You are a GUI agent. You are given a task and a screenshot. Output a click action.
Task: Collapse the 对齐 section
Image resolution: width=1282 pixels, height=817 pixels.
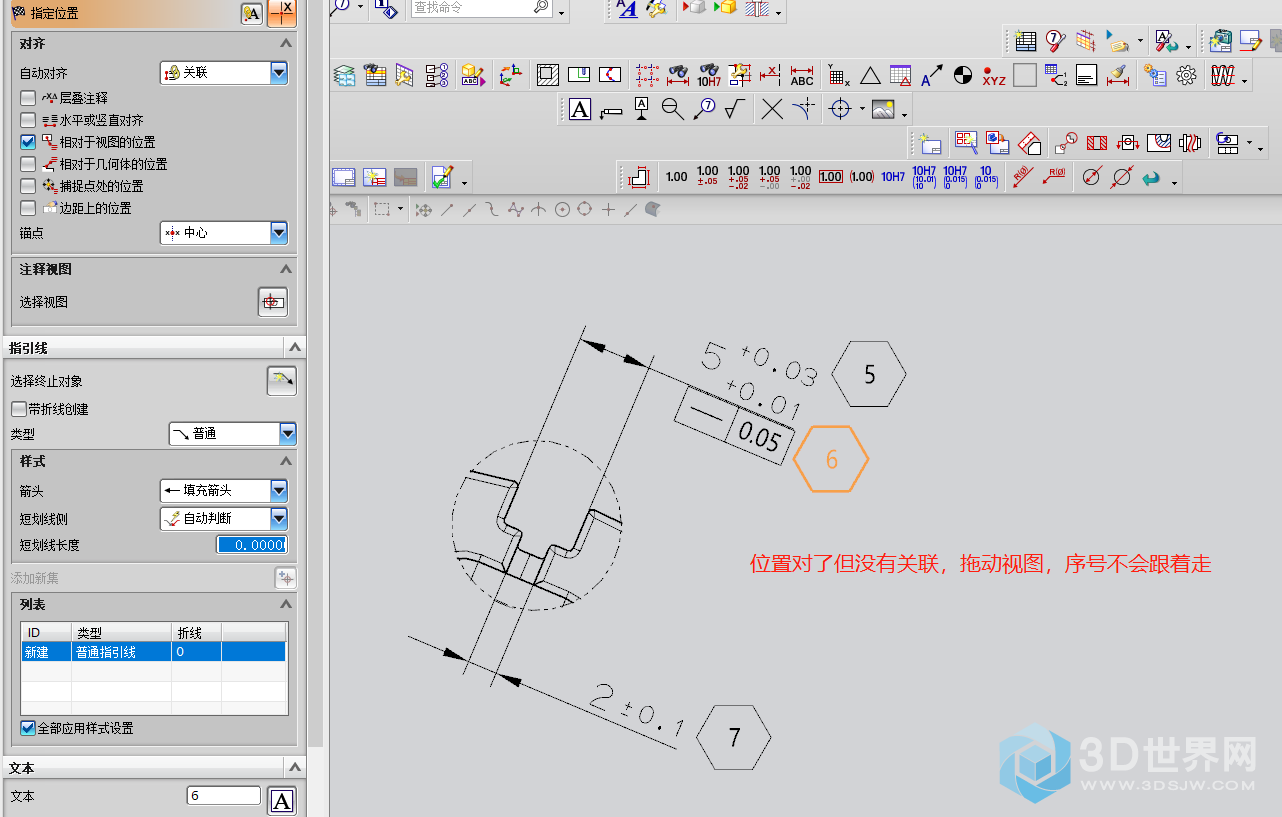click(286, 44)
